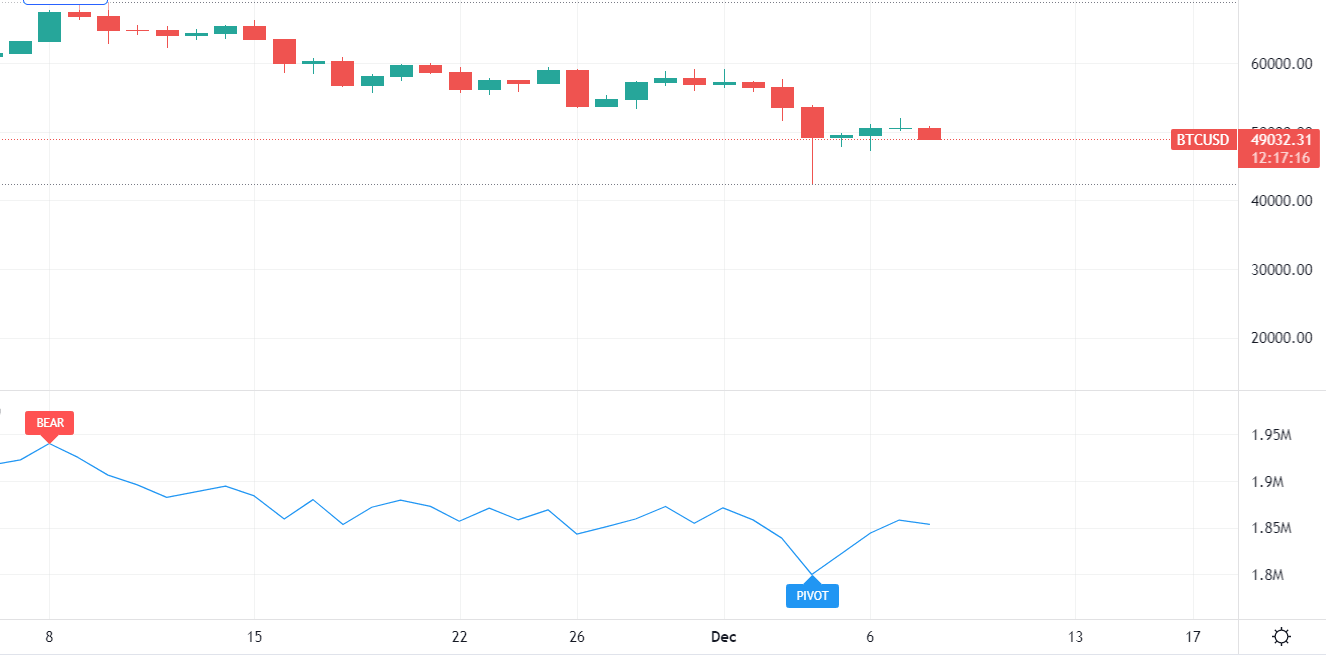Screen dimensions: 1326x657
Task: Select the BTCUSD symbol price label
Action: coord(1202,140)
